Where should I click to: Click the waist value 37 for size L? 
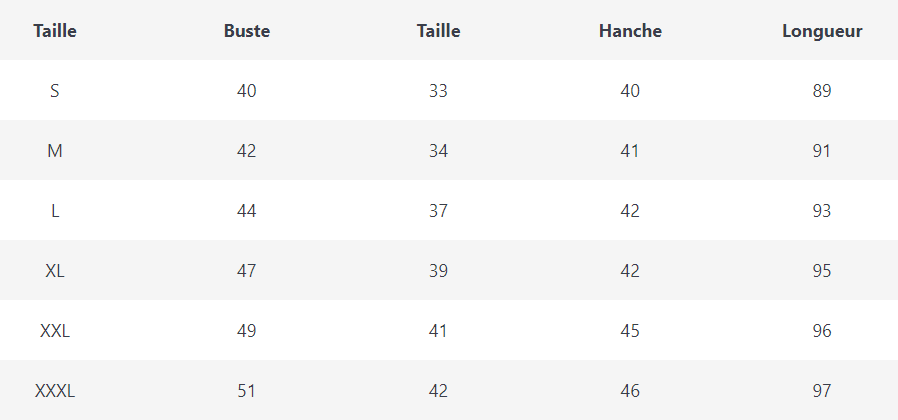tap(438, 211)
